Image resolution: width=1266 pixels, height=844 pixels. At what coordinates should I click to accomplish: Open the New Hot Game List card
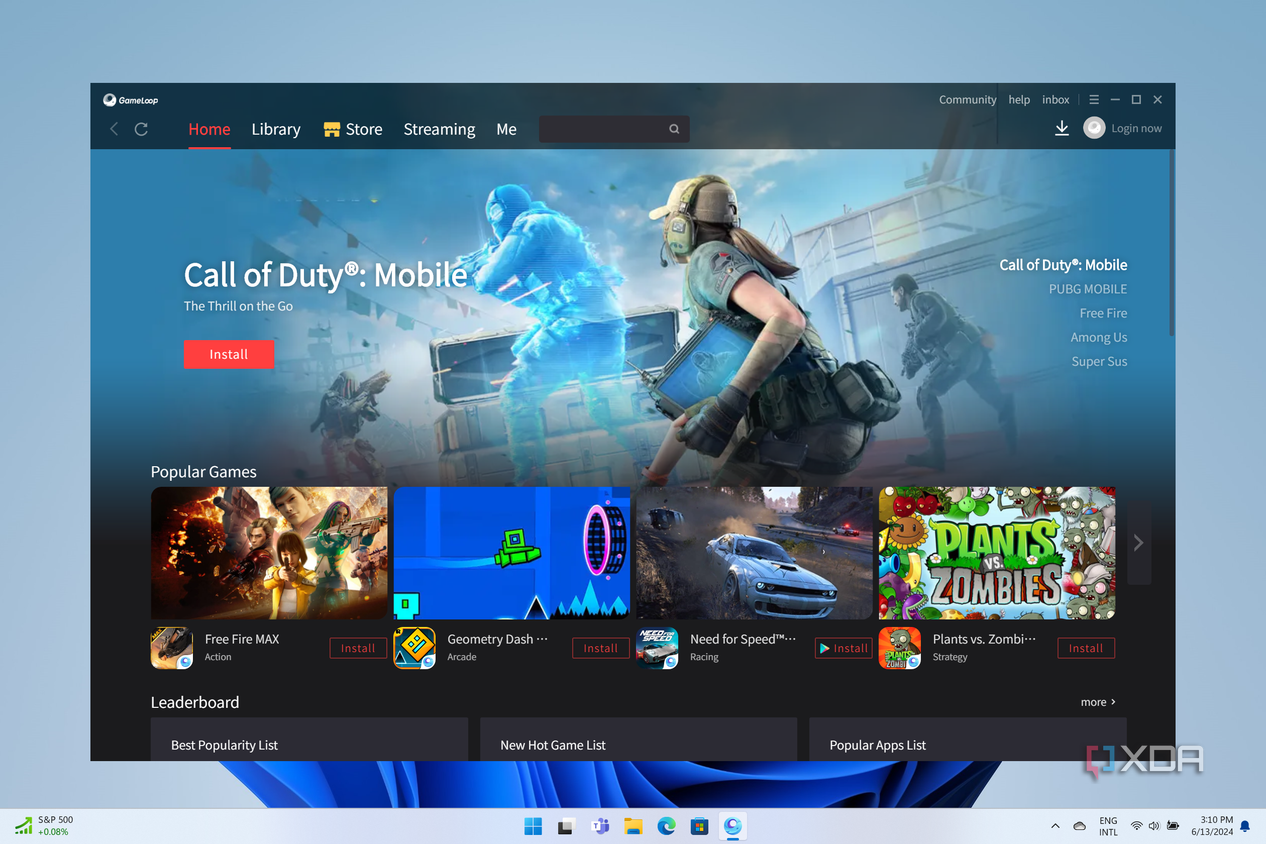coord(638,739)
